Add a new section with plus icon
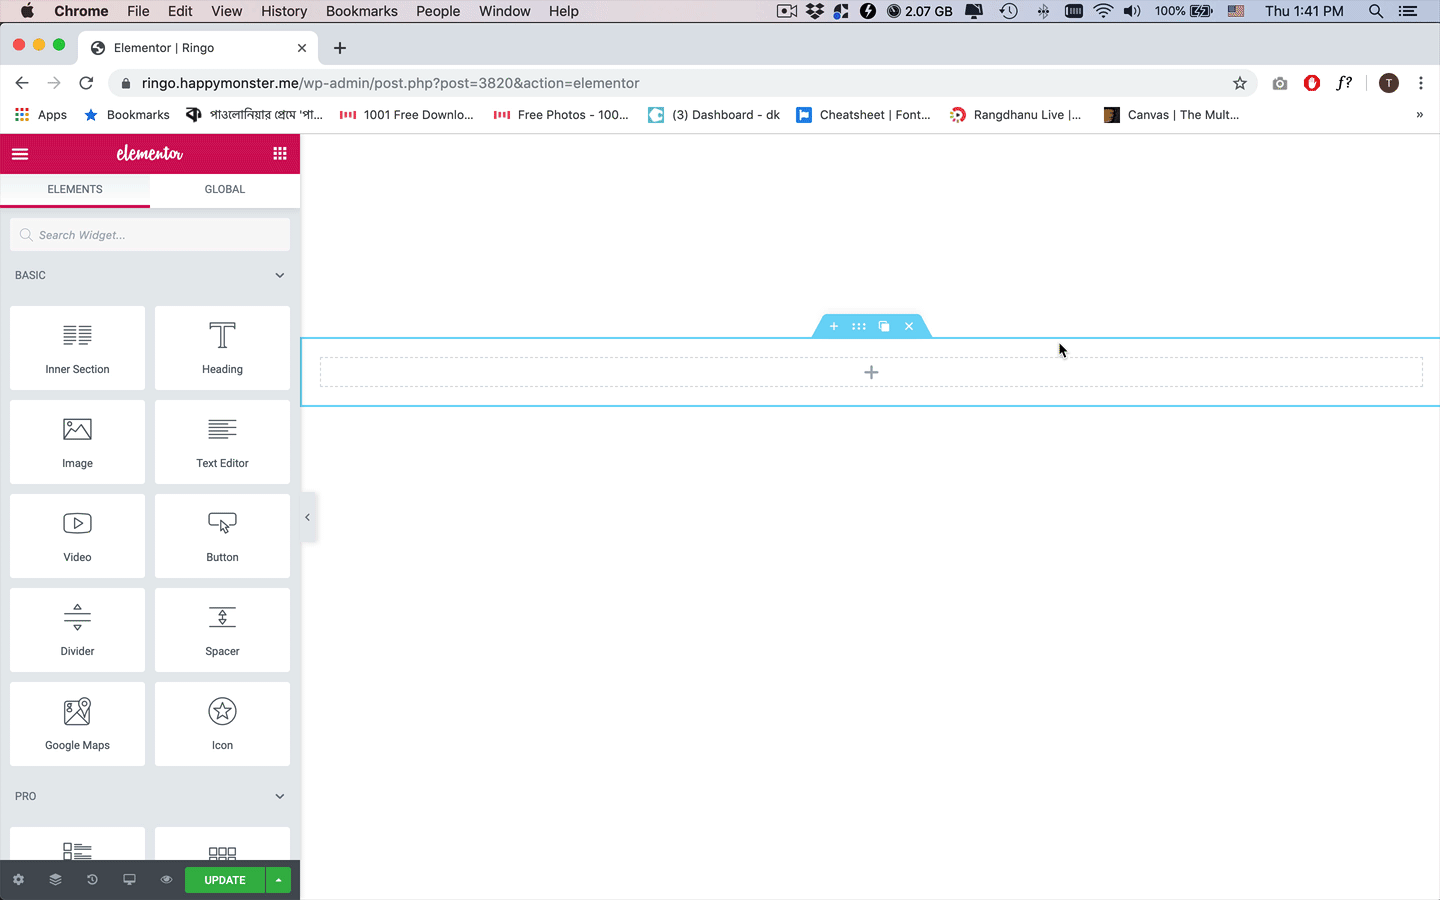 834,326
